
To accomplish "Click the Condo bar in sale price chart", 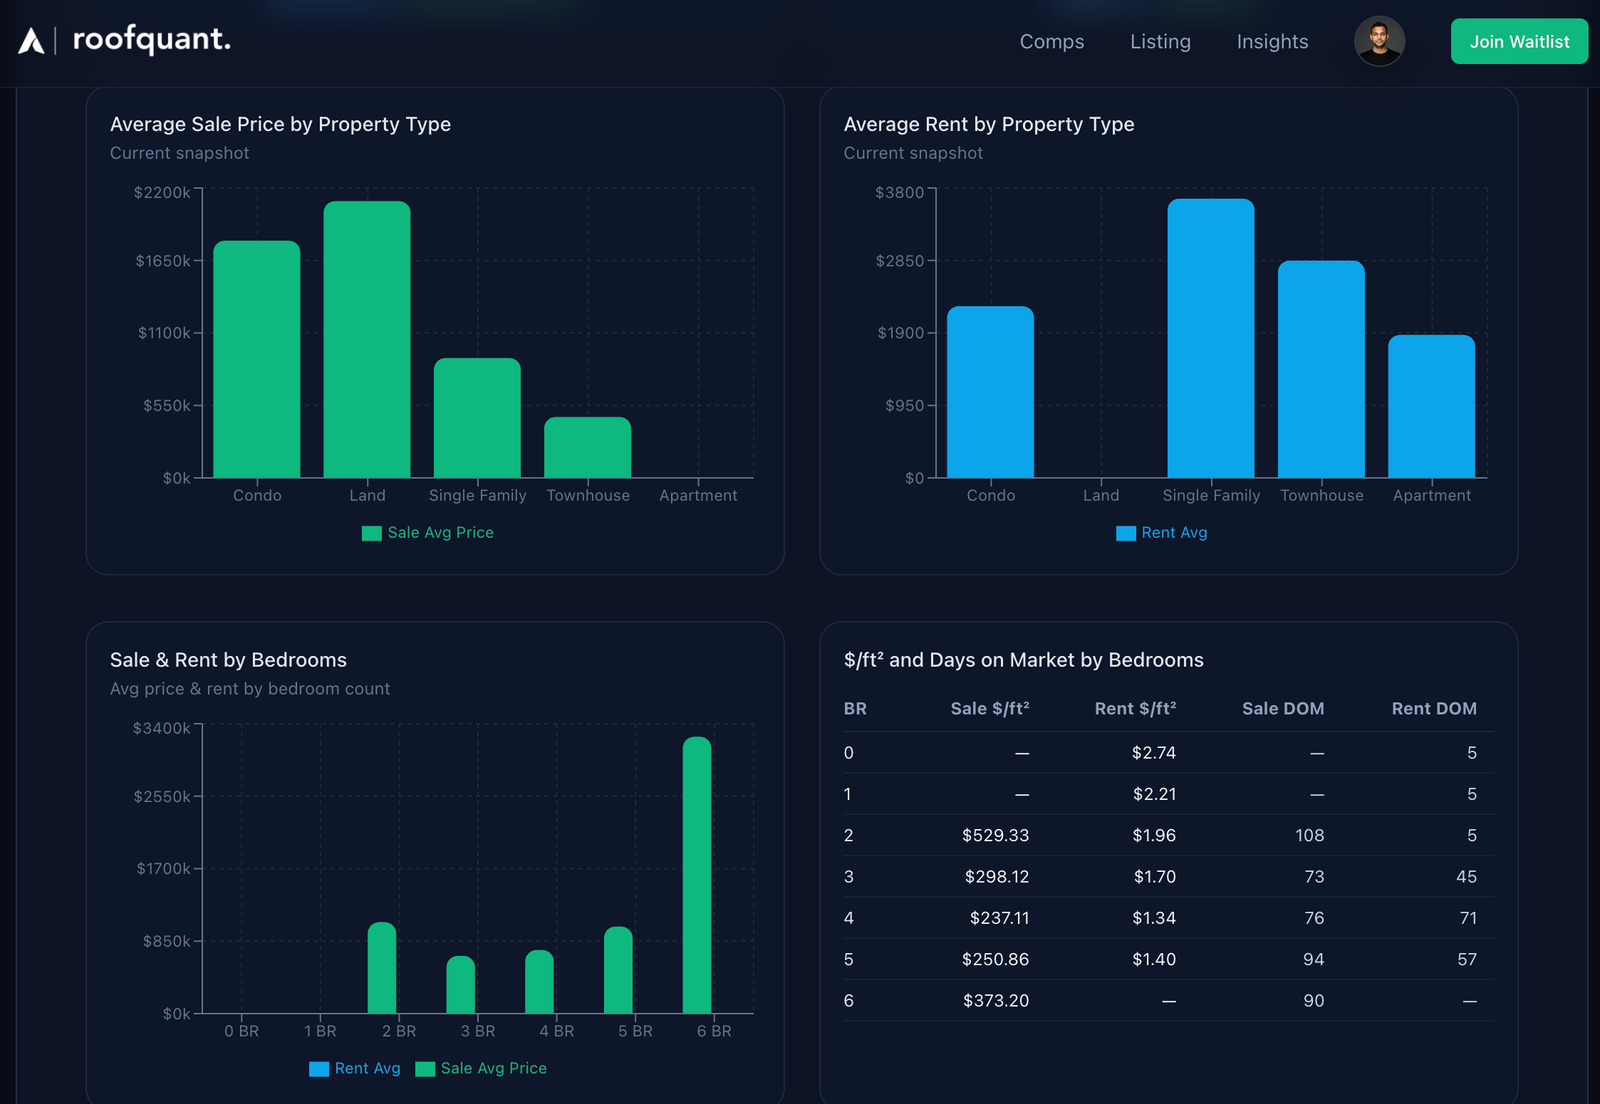I will [x=257, y=360].
